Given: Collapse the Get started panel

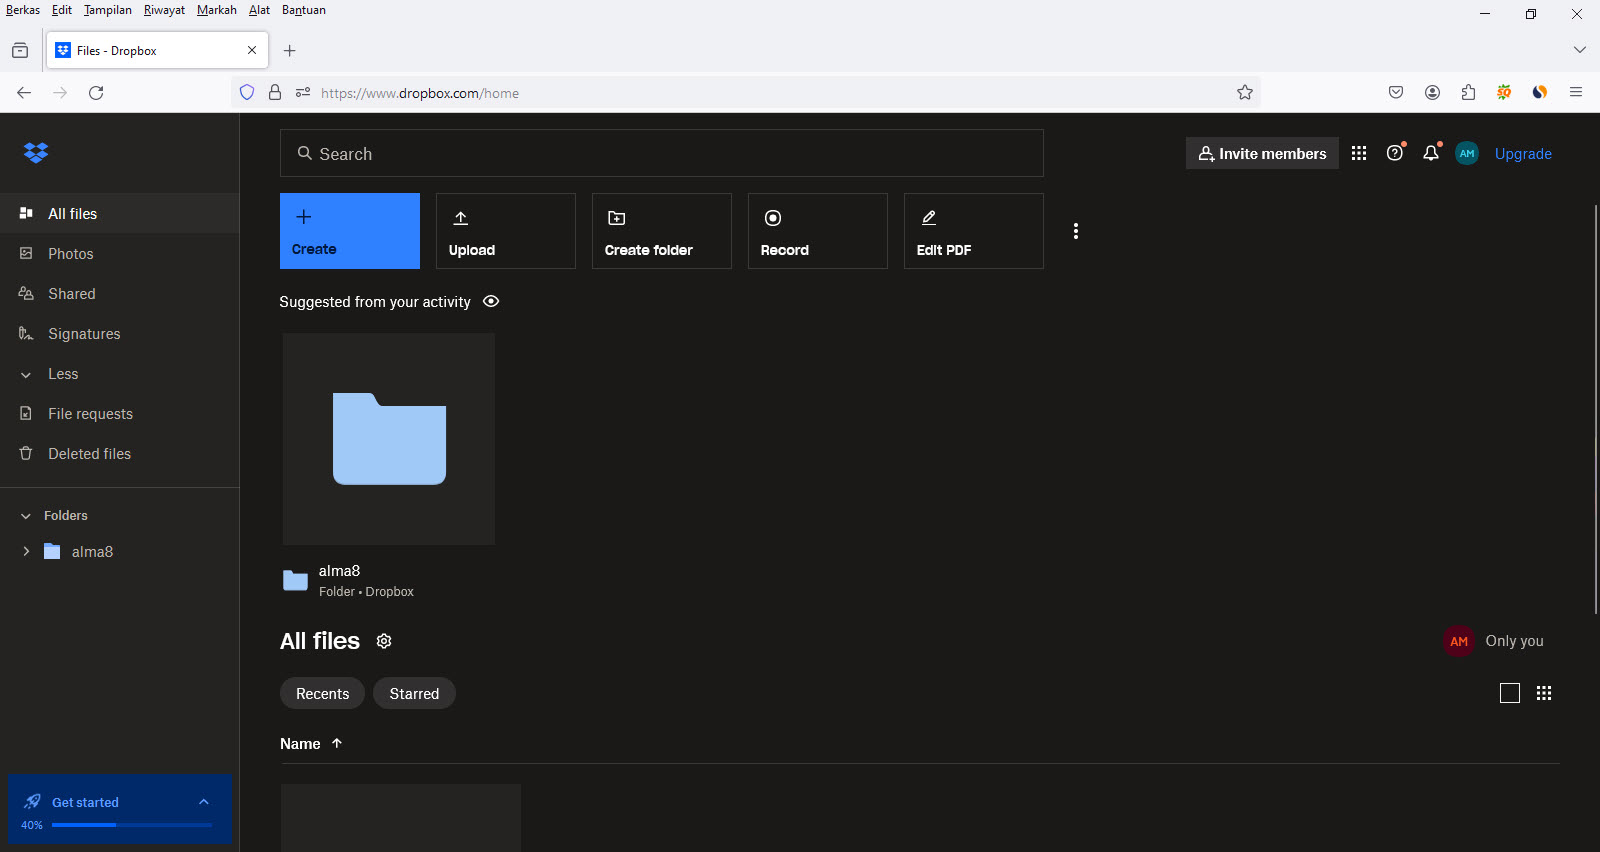Looking at the screenshot, I should pyautogui.click(x=204, y=802).
